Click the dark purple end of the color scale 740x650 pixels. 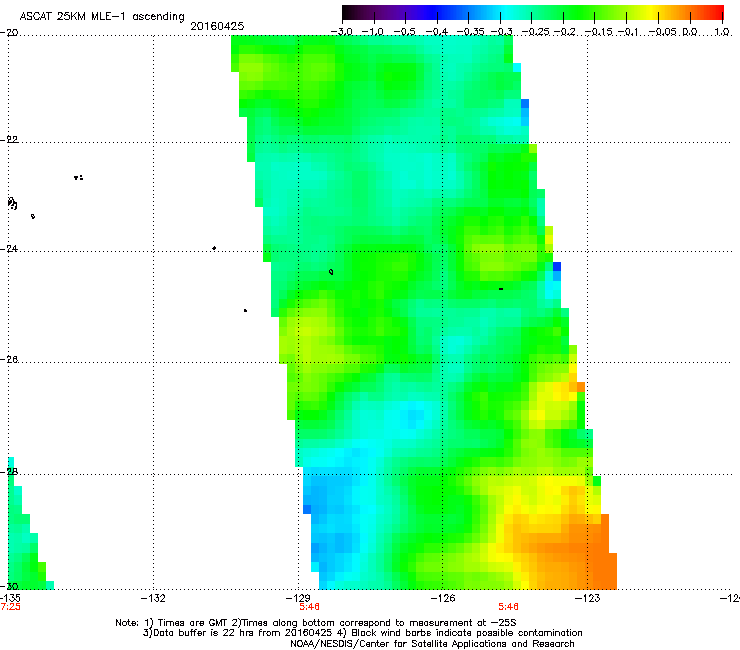pyautogui.click(x=352, y=12)
